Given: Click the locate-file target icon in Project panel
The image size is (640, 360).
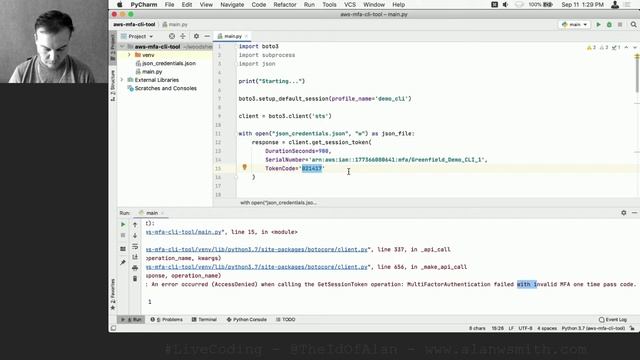Looking at the screenshot, I should (172, 36).
